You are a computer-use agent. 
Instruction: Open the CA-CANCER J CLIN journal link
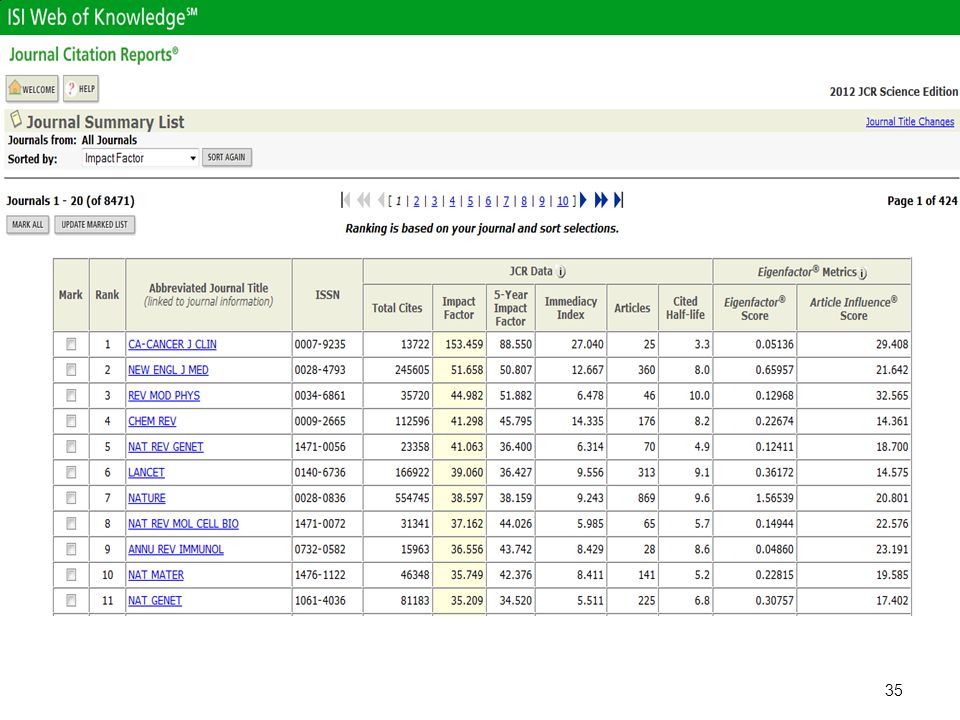coord(172,345)
